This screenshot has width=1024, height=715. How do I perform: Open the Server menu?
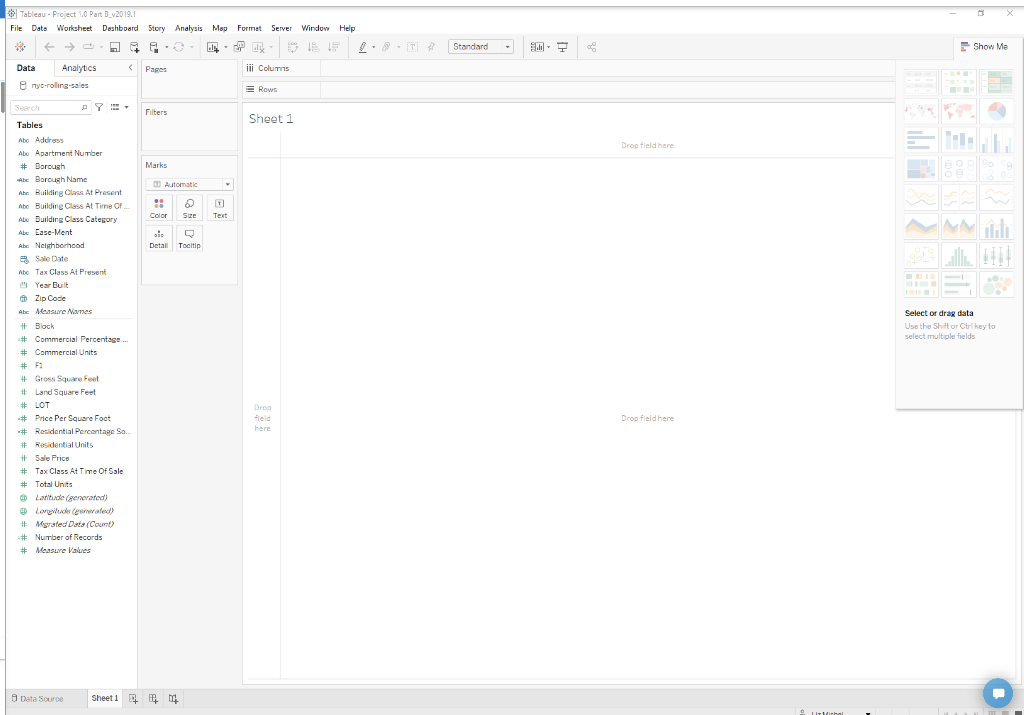click(x=281, y=28)
